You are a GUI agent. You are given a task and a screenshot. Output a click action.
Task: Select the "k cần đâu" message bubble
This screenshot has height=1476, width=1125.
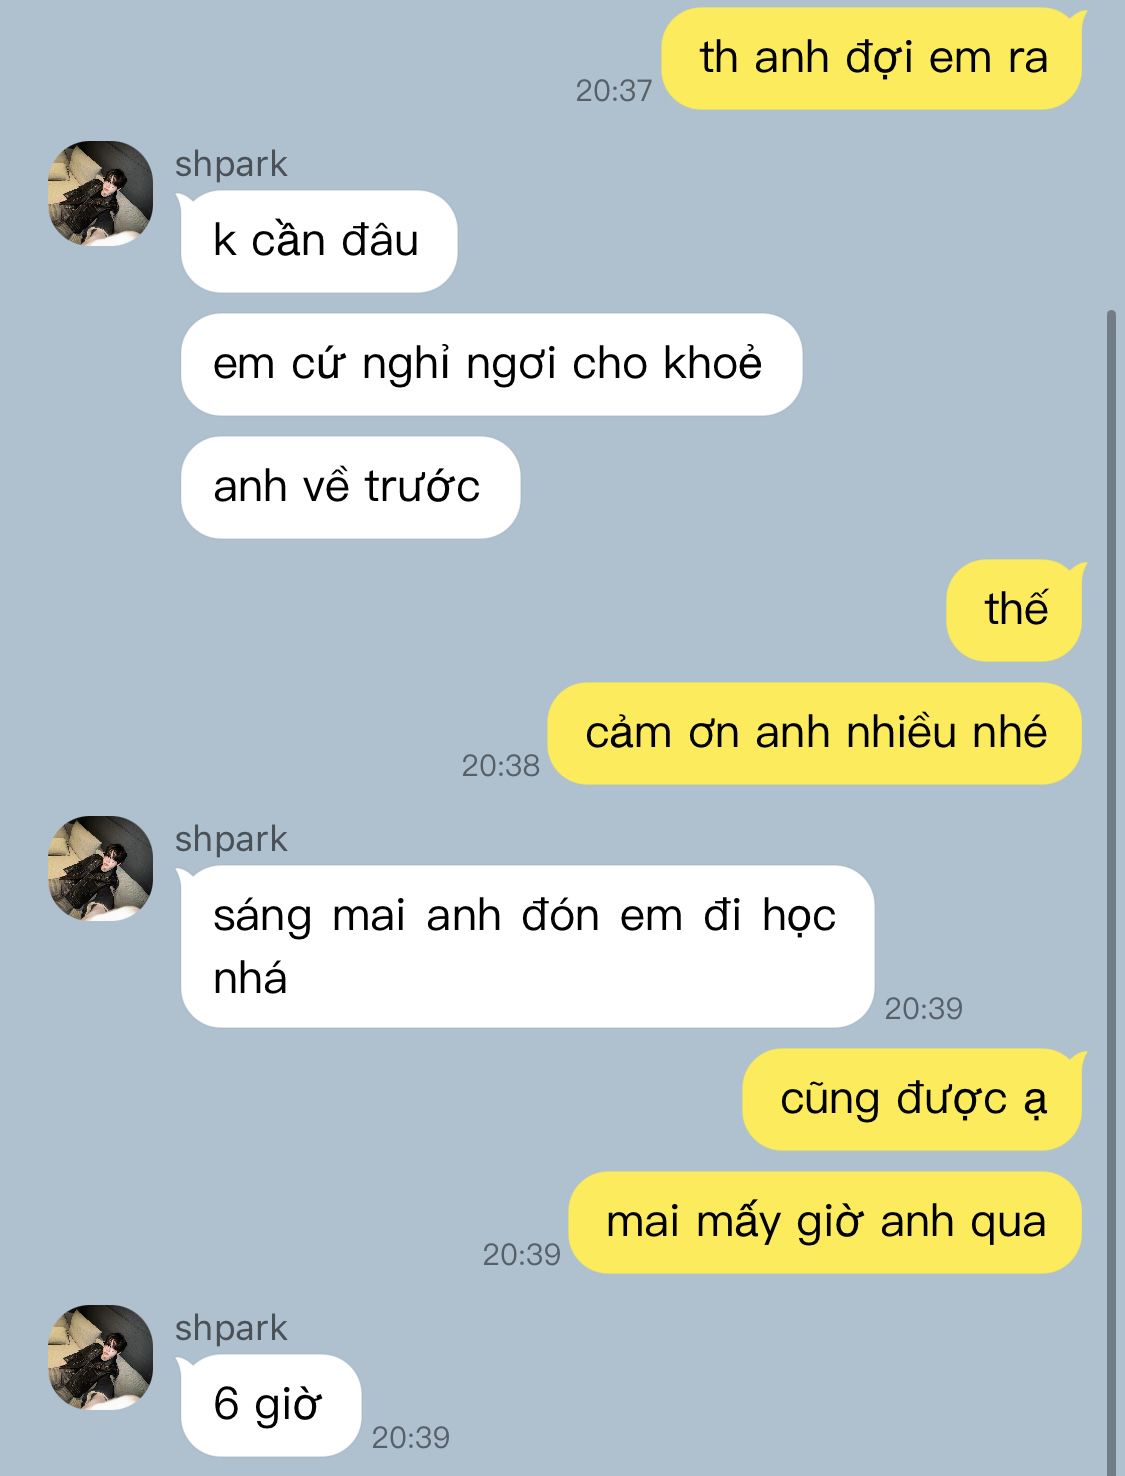(x=318, y=241)
